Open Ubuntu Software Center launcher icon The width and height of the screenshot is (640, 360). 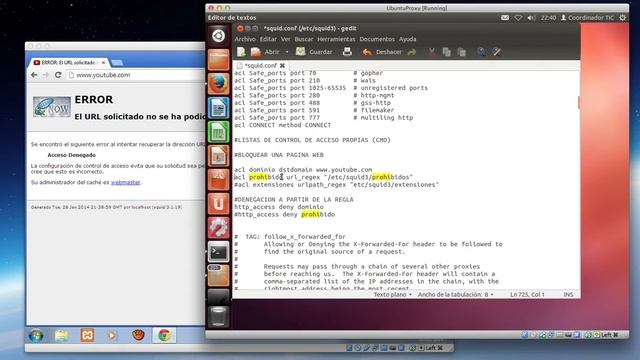(x=218, y=180)
